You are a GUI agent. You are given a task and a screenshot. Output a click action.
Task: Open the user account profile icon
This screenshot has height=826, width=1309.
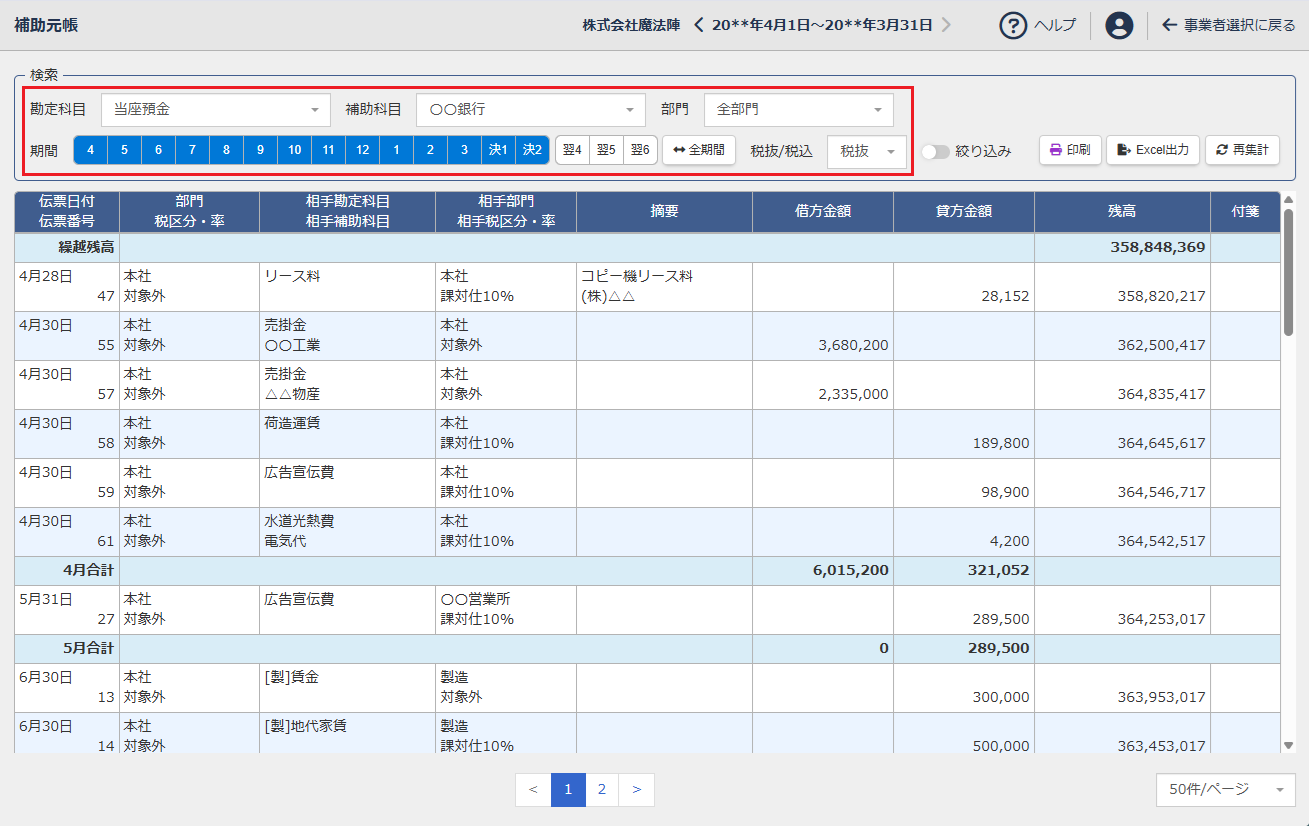(x=1119, y=25)
